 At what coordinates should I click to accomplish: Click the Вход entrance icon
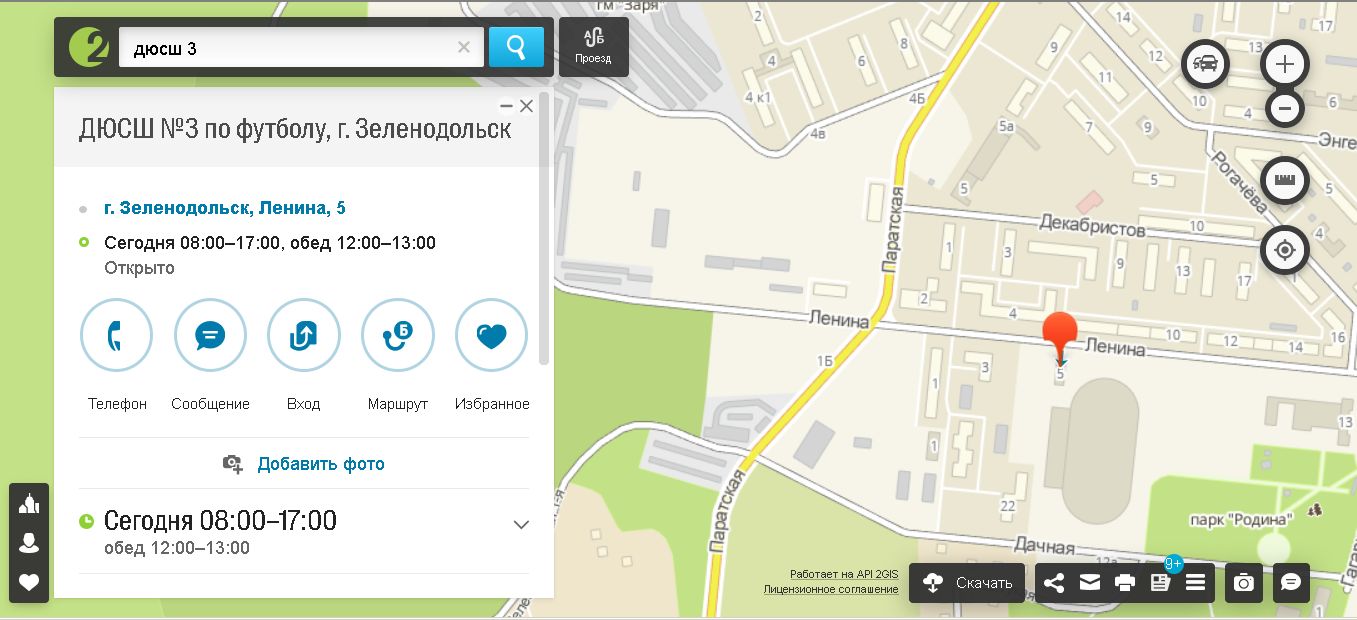(304, 335)
